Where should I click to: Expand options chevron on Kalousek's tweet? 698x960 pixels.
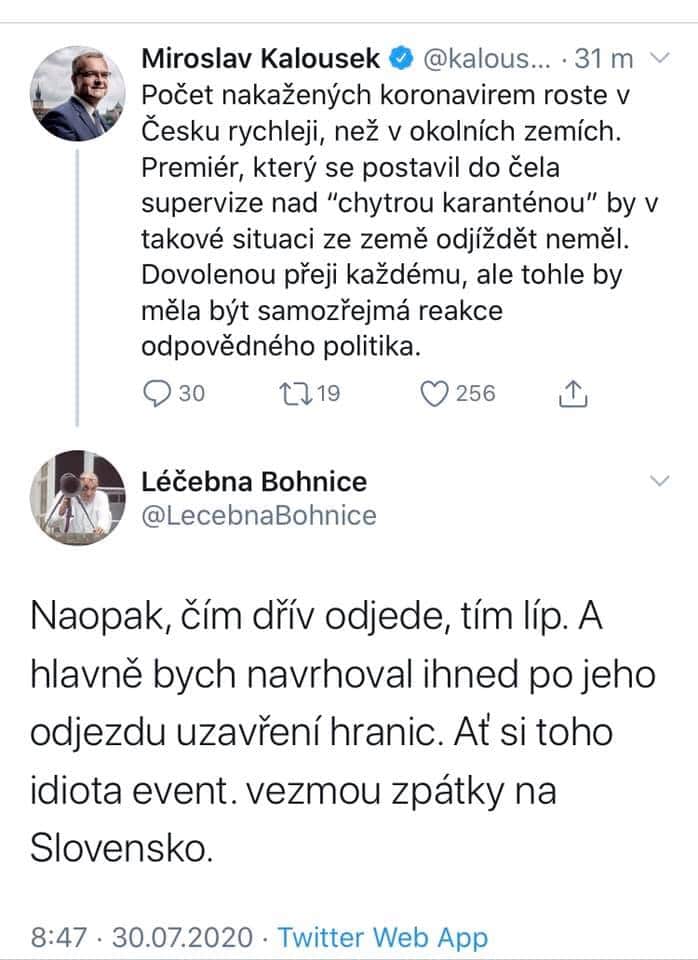[659, 59]
